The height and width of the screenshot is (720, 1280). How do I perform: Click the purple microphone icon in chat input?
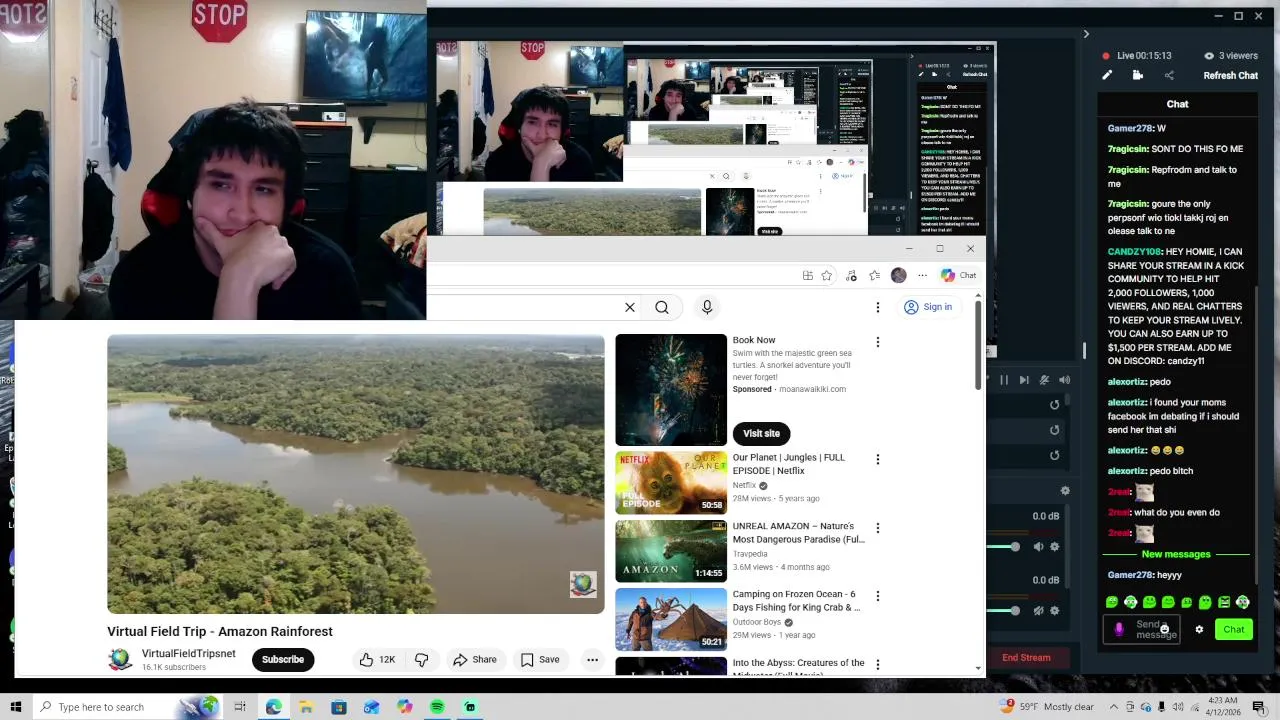pyautogui.click(x=1119, y=629)
